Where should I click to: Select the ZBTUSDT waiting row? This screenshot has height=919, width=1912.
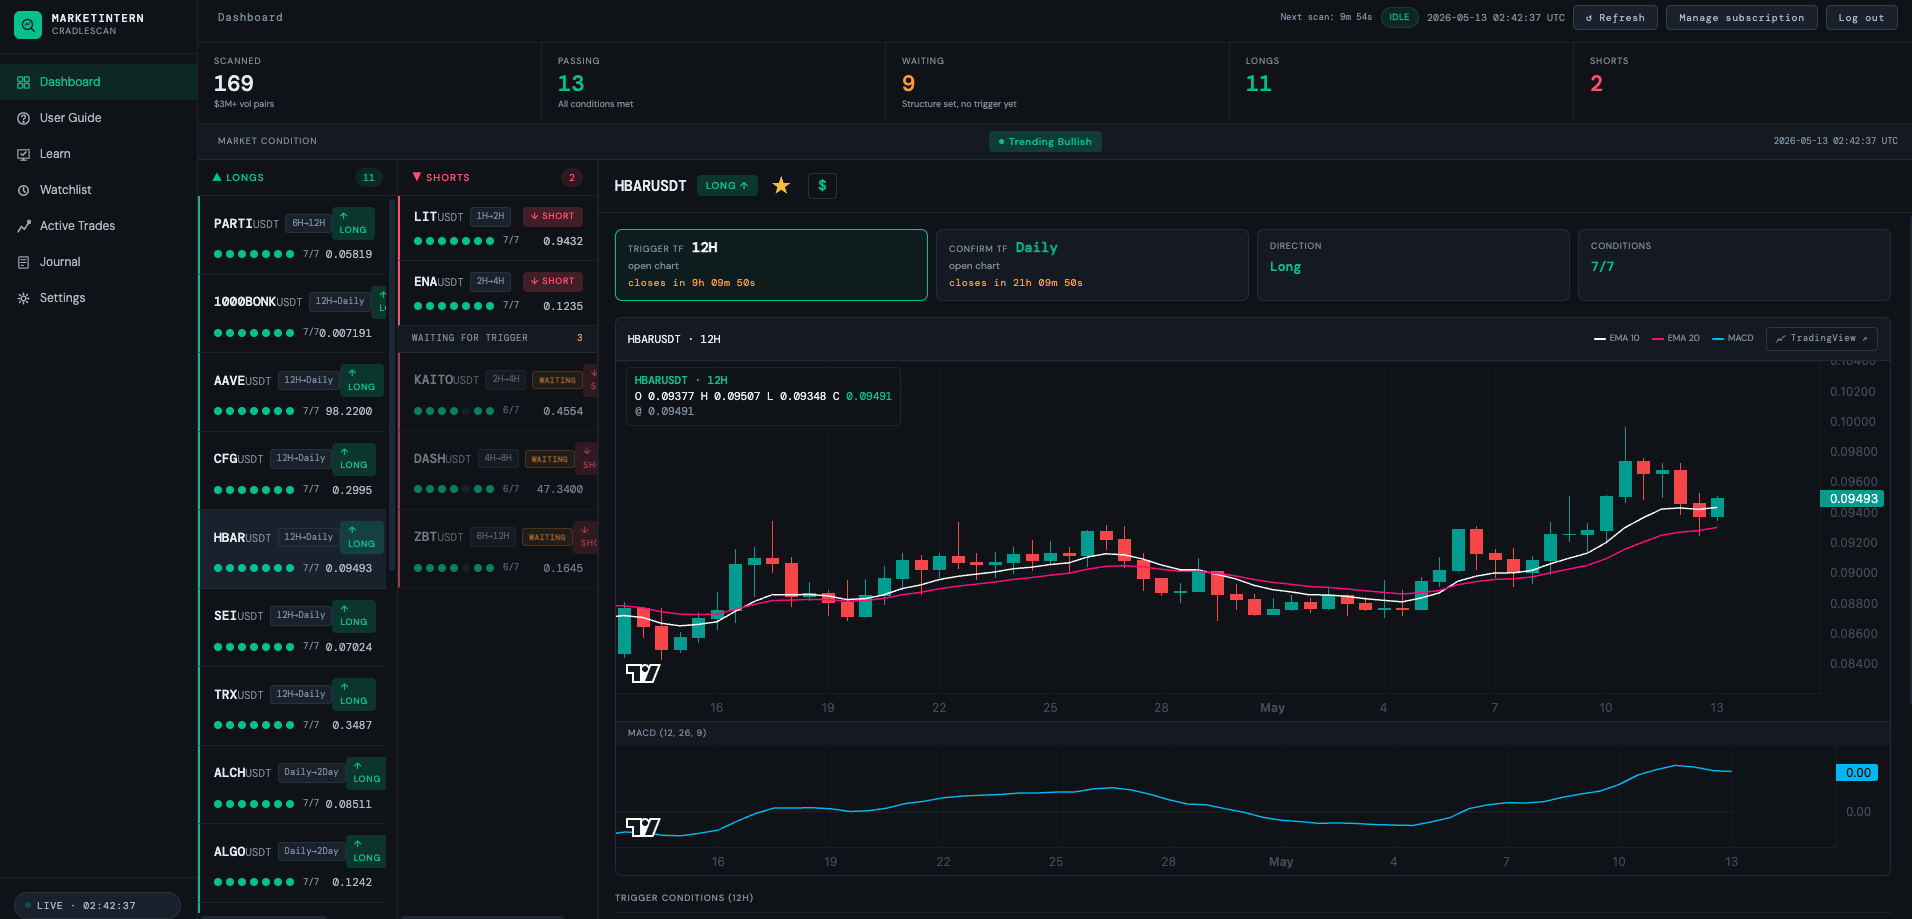498,549
